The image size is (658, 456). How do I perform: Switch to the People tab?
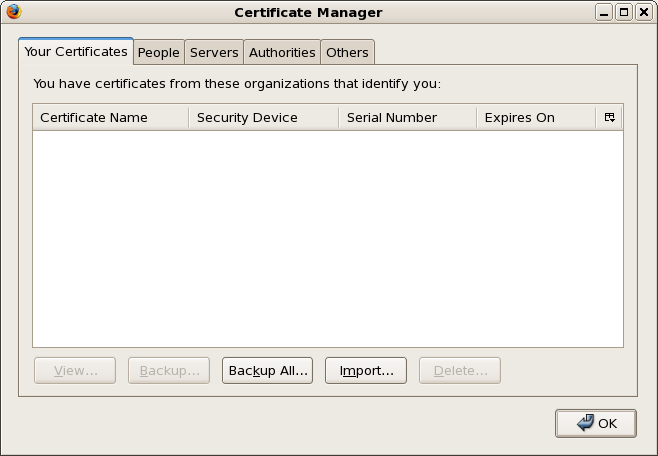pyautogui.click(x=158, y=52)
